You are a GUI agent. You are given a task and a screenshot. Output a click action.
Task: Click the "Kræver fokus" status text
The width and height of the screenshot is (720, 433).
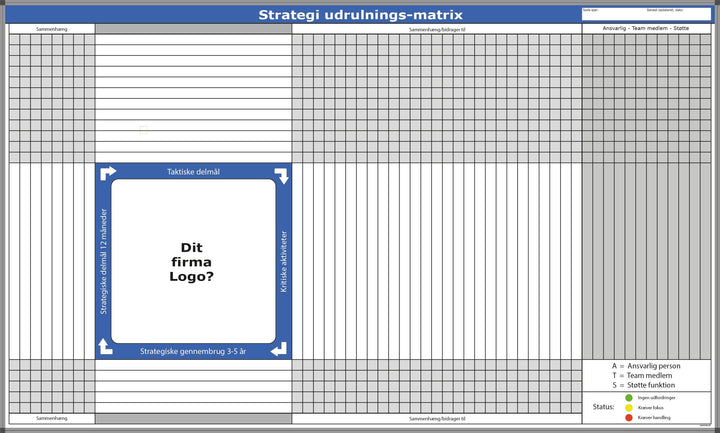pyautogui.click(x=651, y=408)
